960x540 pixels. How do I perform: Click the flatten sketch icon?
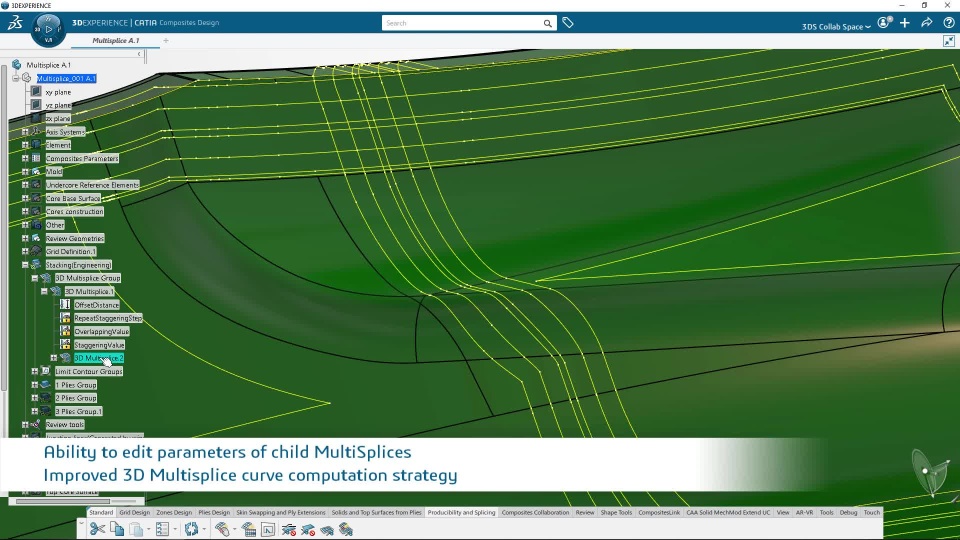[268, 530]
